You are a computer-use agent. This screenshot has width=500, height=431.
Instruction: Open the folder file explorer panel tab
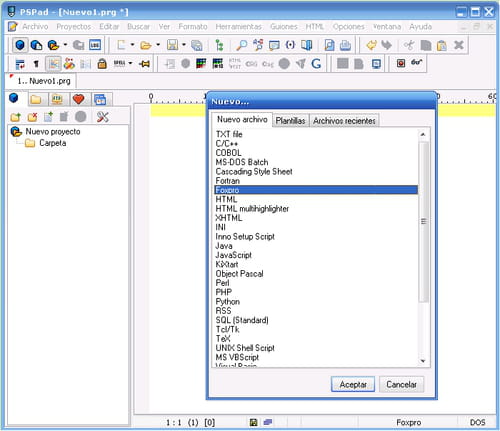point(36,99)
